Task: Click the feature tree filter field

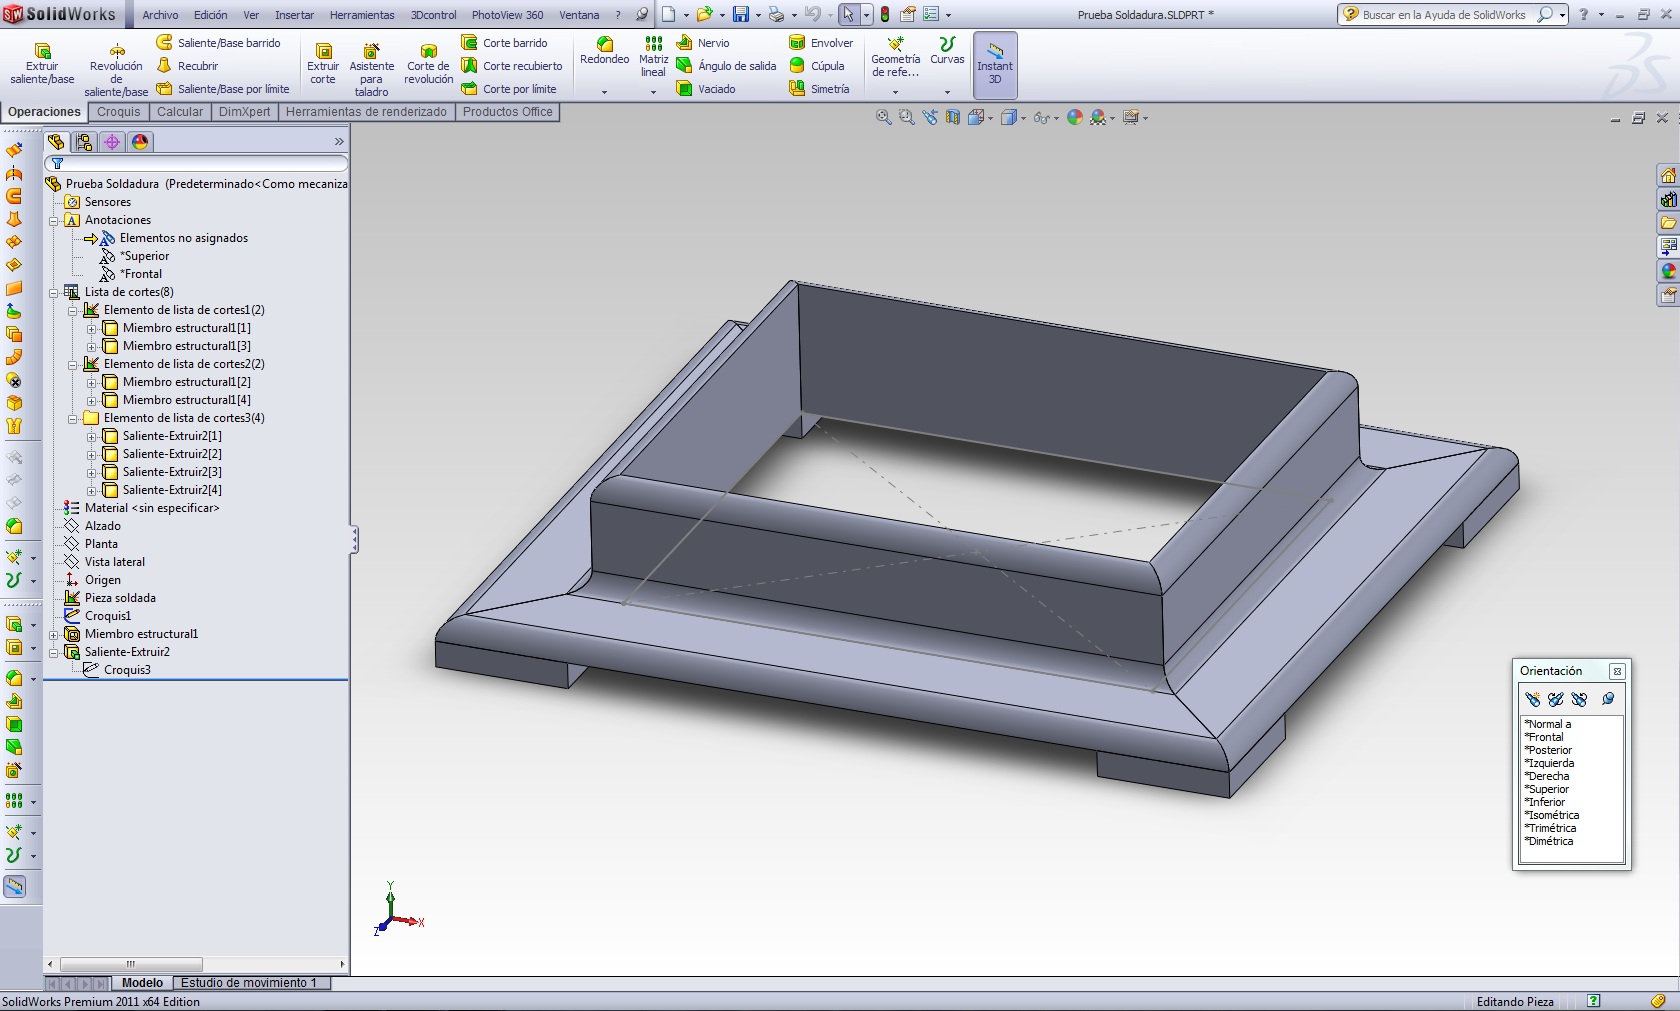Action: coord(197,163)
